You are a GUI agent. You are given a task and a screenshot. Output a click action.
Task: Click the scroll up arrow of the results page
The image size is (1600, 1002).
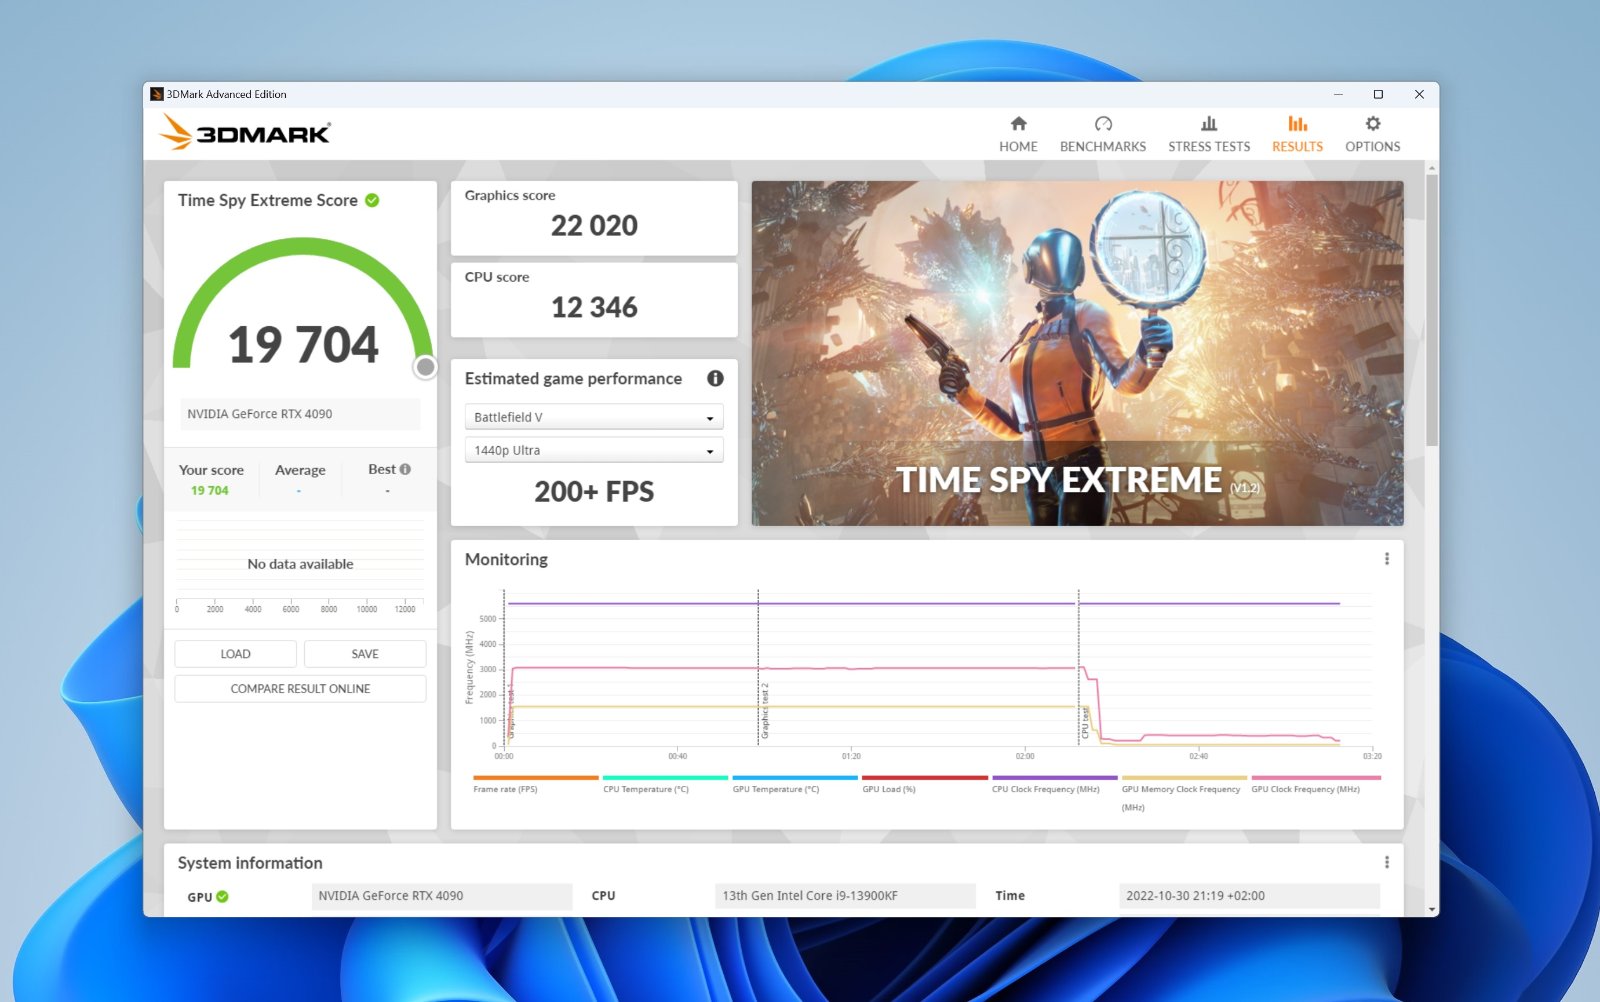coord(1432,167)
